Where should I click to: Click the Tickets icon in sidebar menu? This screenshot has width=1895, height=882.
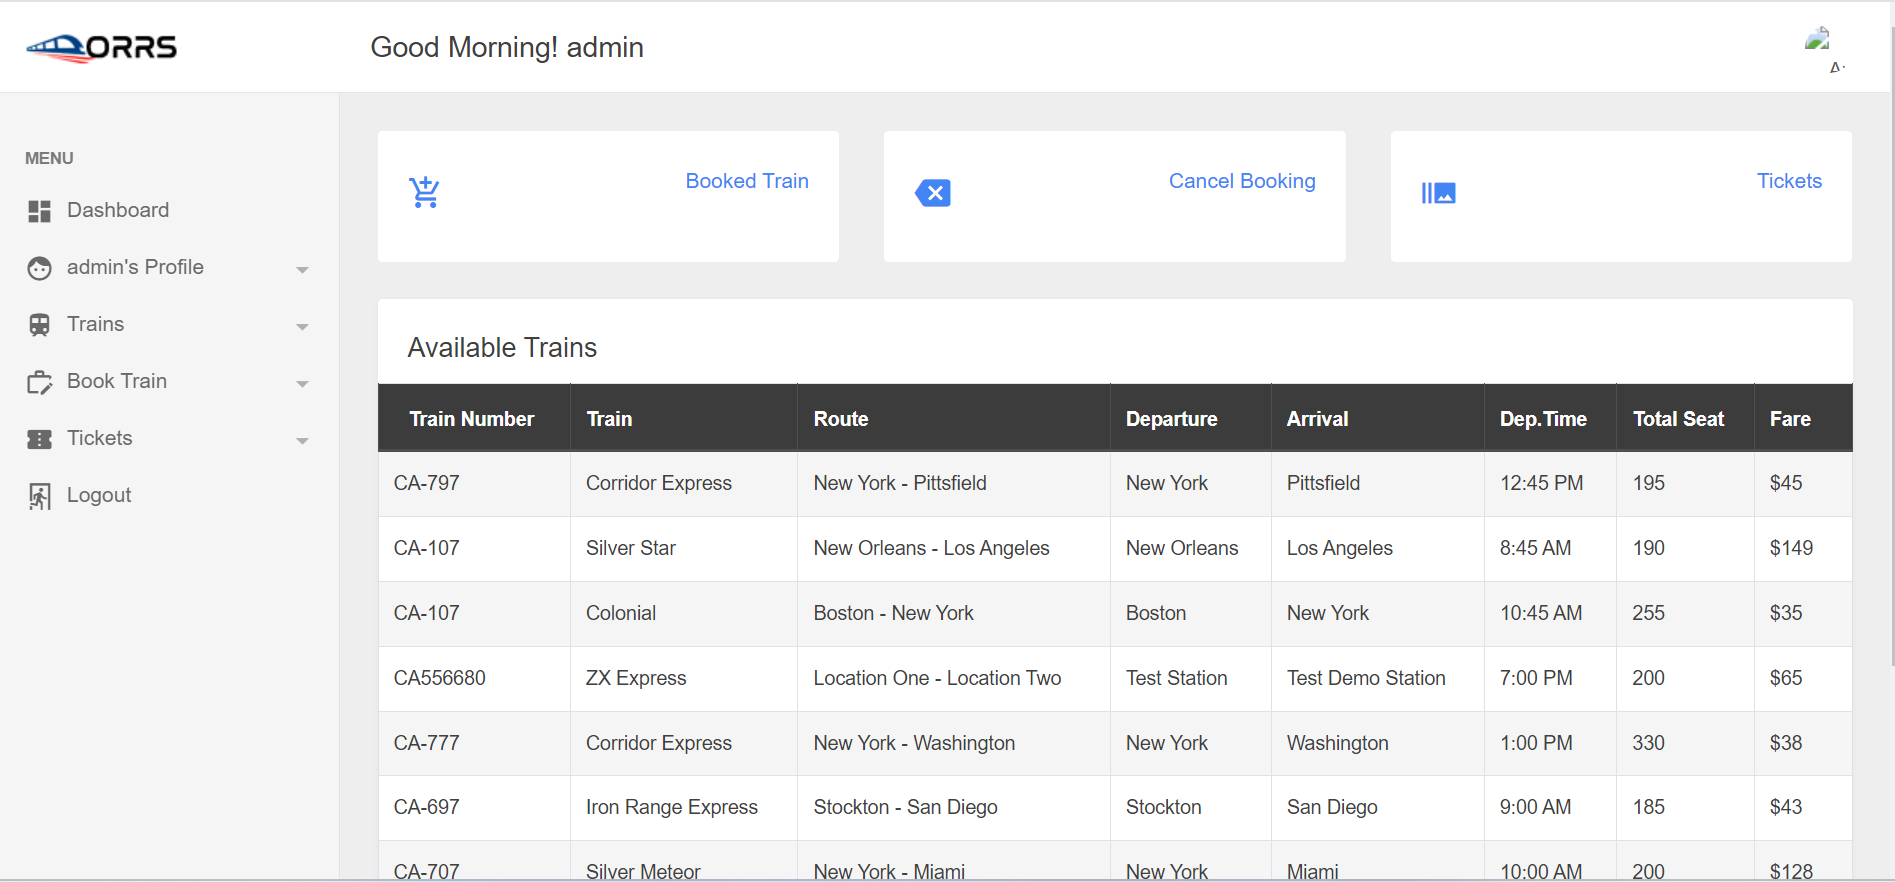(x=39, y=439)
